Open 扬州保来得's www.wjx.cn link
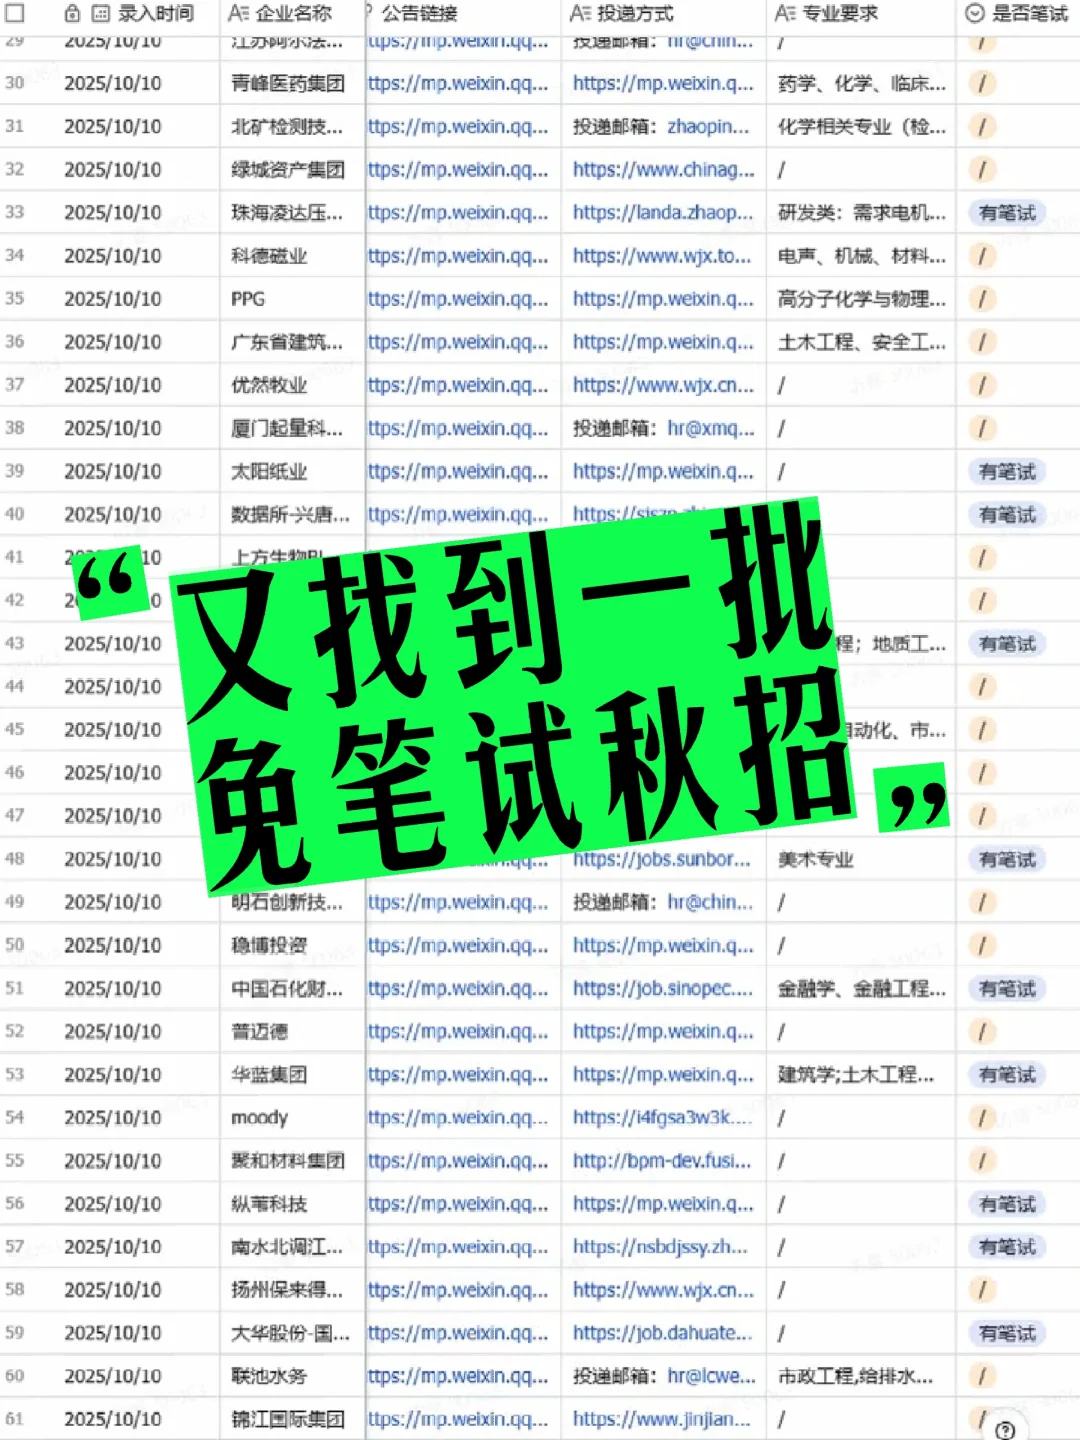Screen dimensions: 1080x1440 coord(664,1290)
